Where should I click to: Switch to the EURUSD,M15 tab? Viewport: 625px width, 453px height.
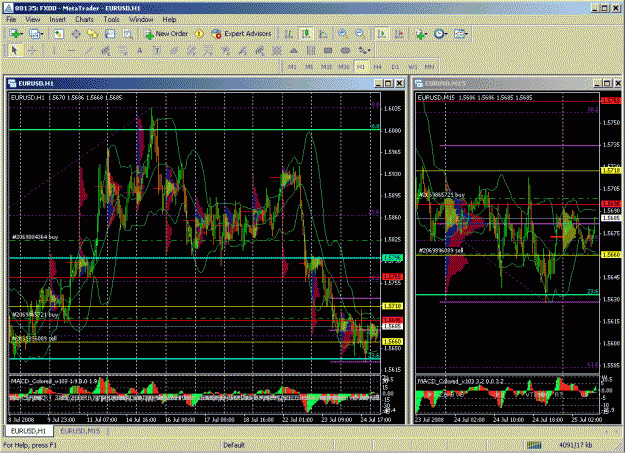(x=80, y=431)
